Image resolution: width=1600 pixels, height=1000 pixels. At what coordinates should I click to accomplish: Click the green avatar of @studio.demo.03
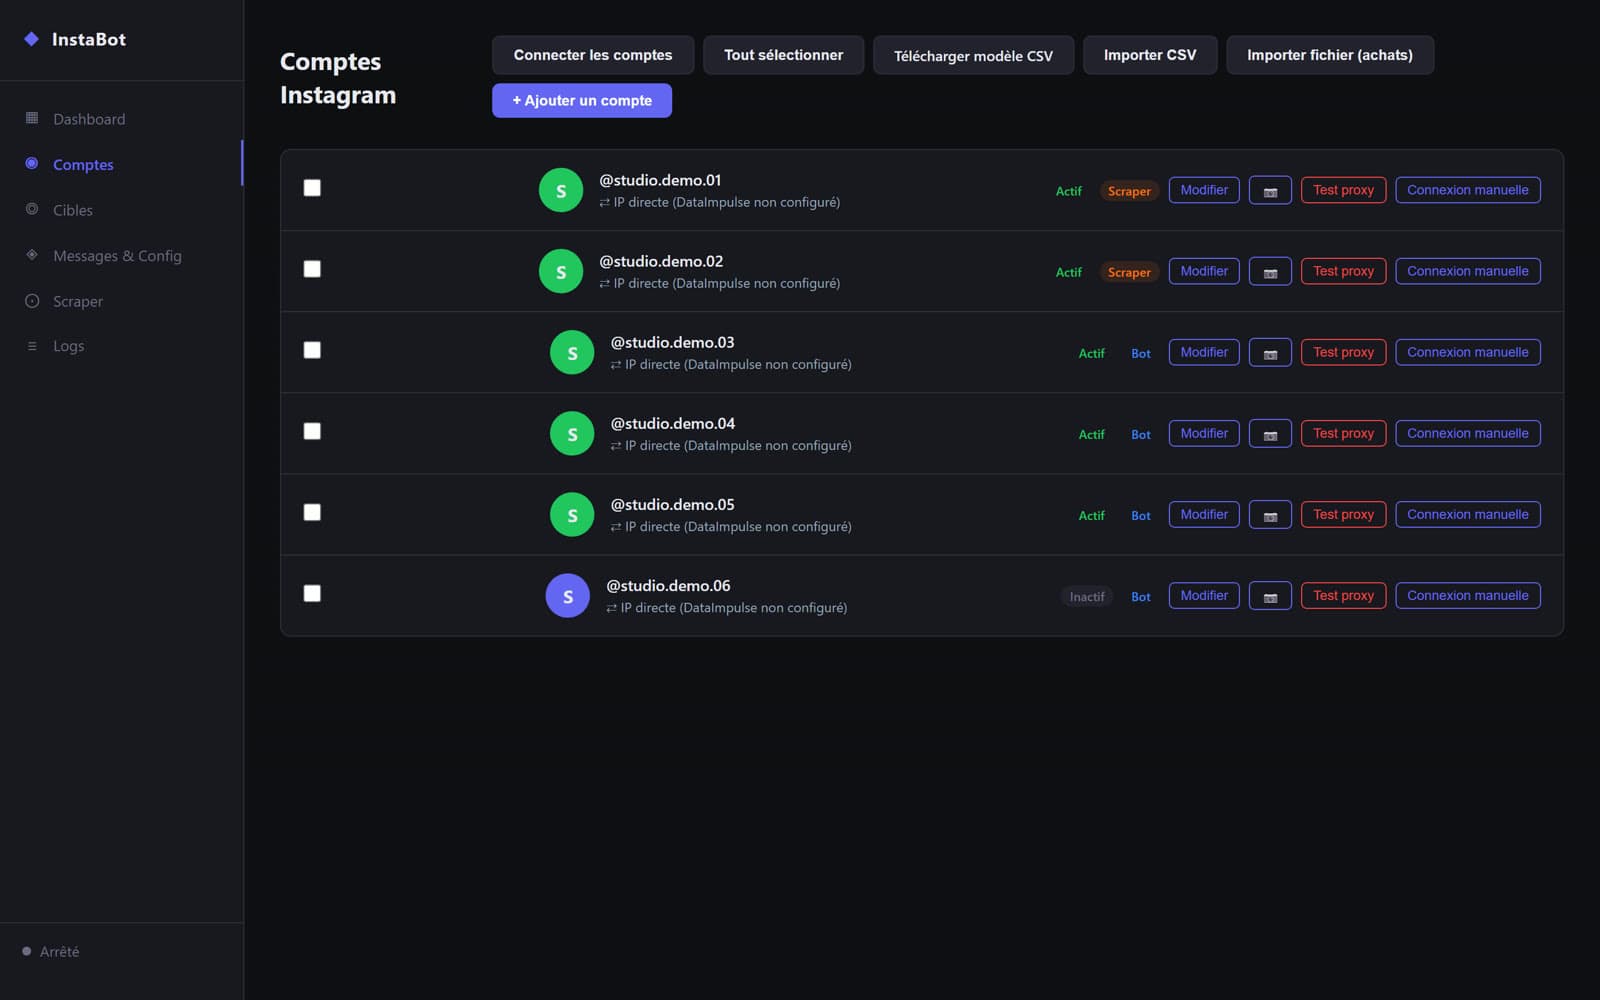572,352
